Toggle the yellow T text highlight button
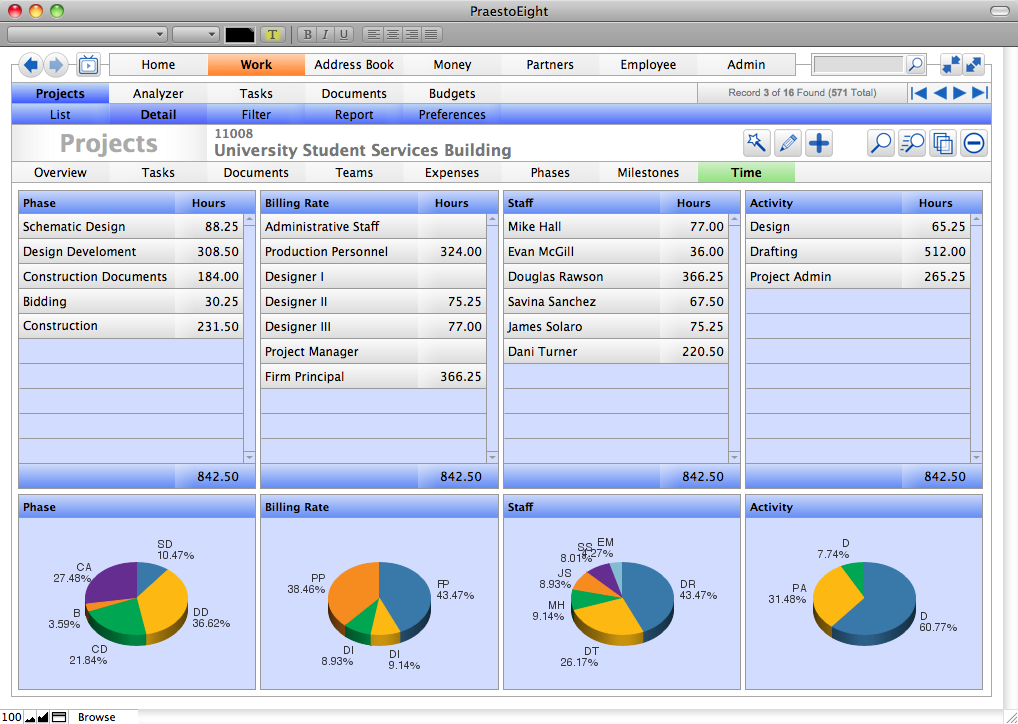 273,34
